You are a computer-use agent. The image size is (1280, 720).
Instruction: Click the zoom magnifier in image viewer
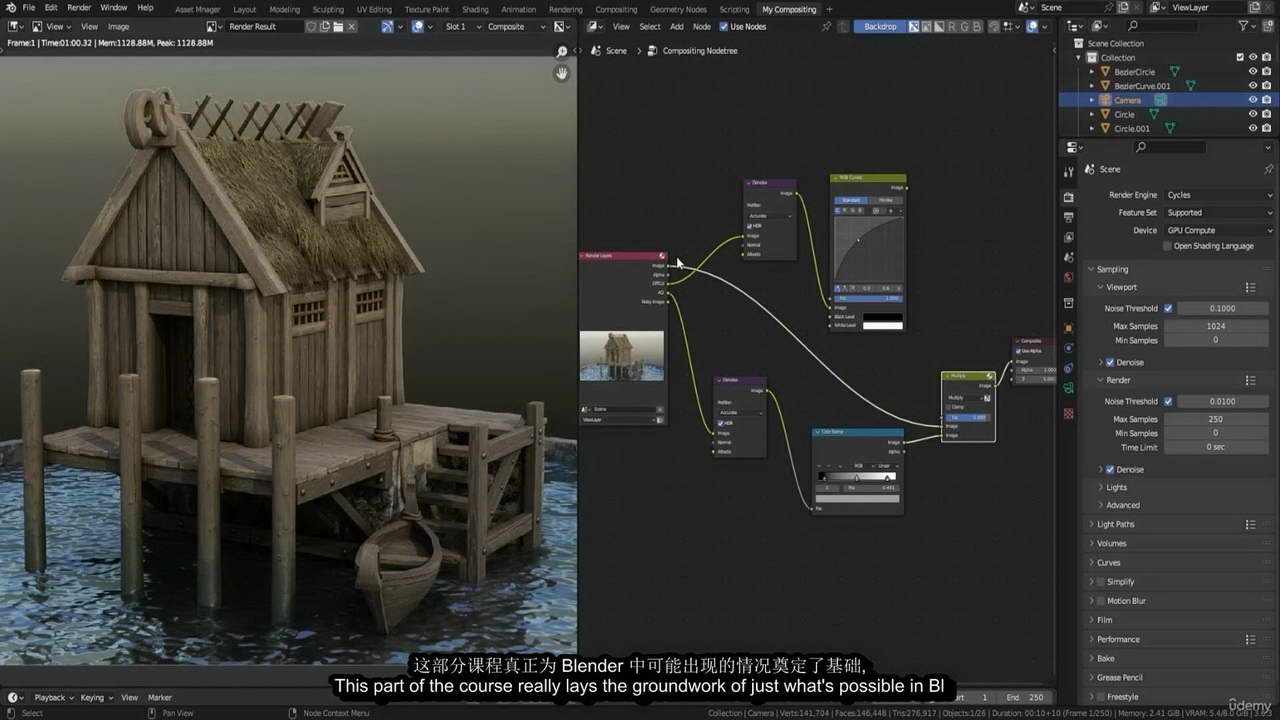[x=562, y=51]
